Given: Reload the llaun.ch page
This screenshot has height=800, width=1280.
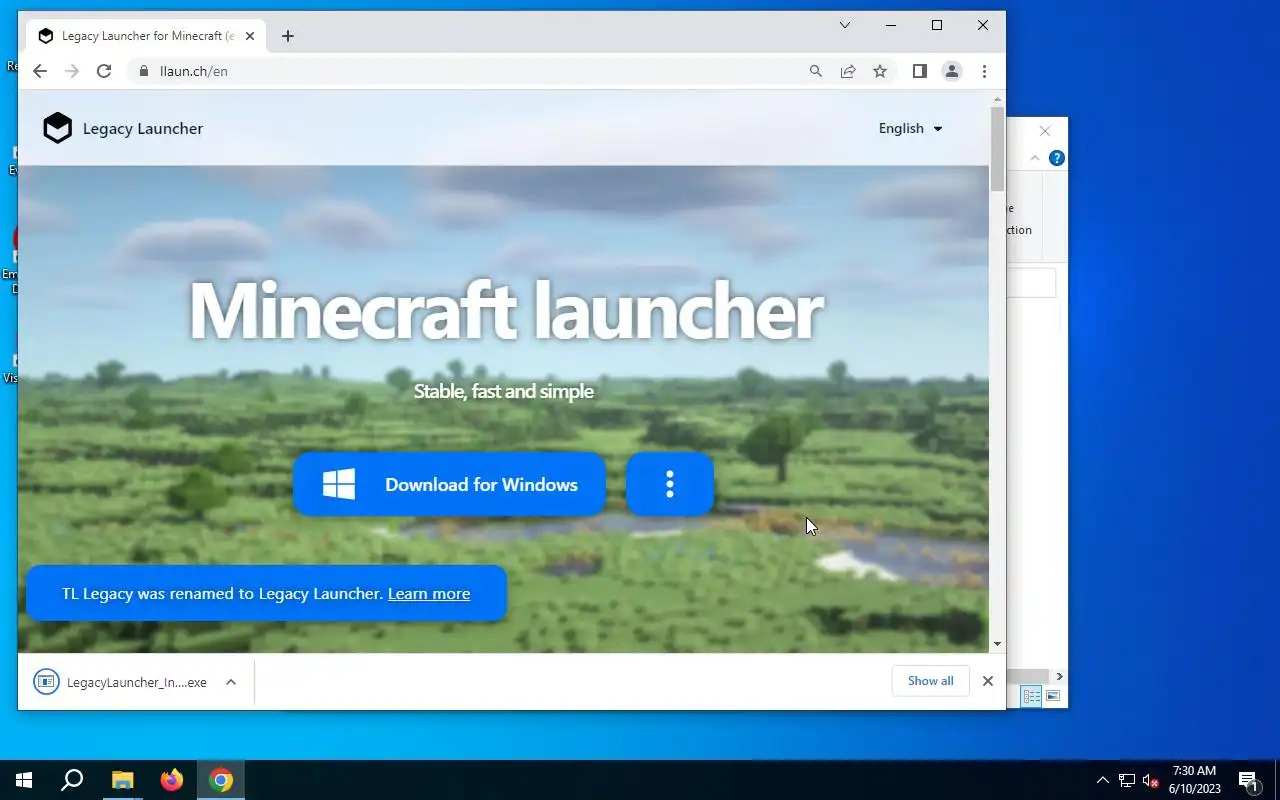Looking at the screenshot, I should point(104,71).
